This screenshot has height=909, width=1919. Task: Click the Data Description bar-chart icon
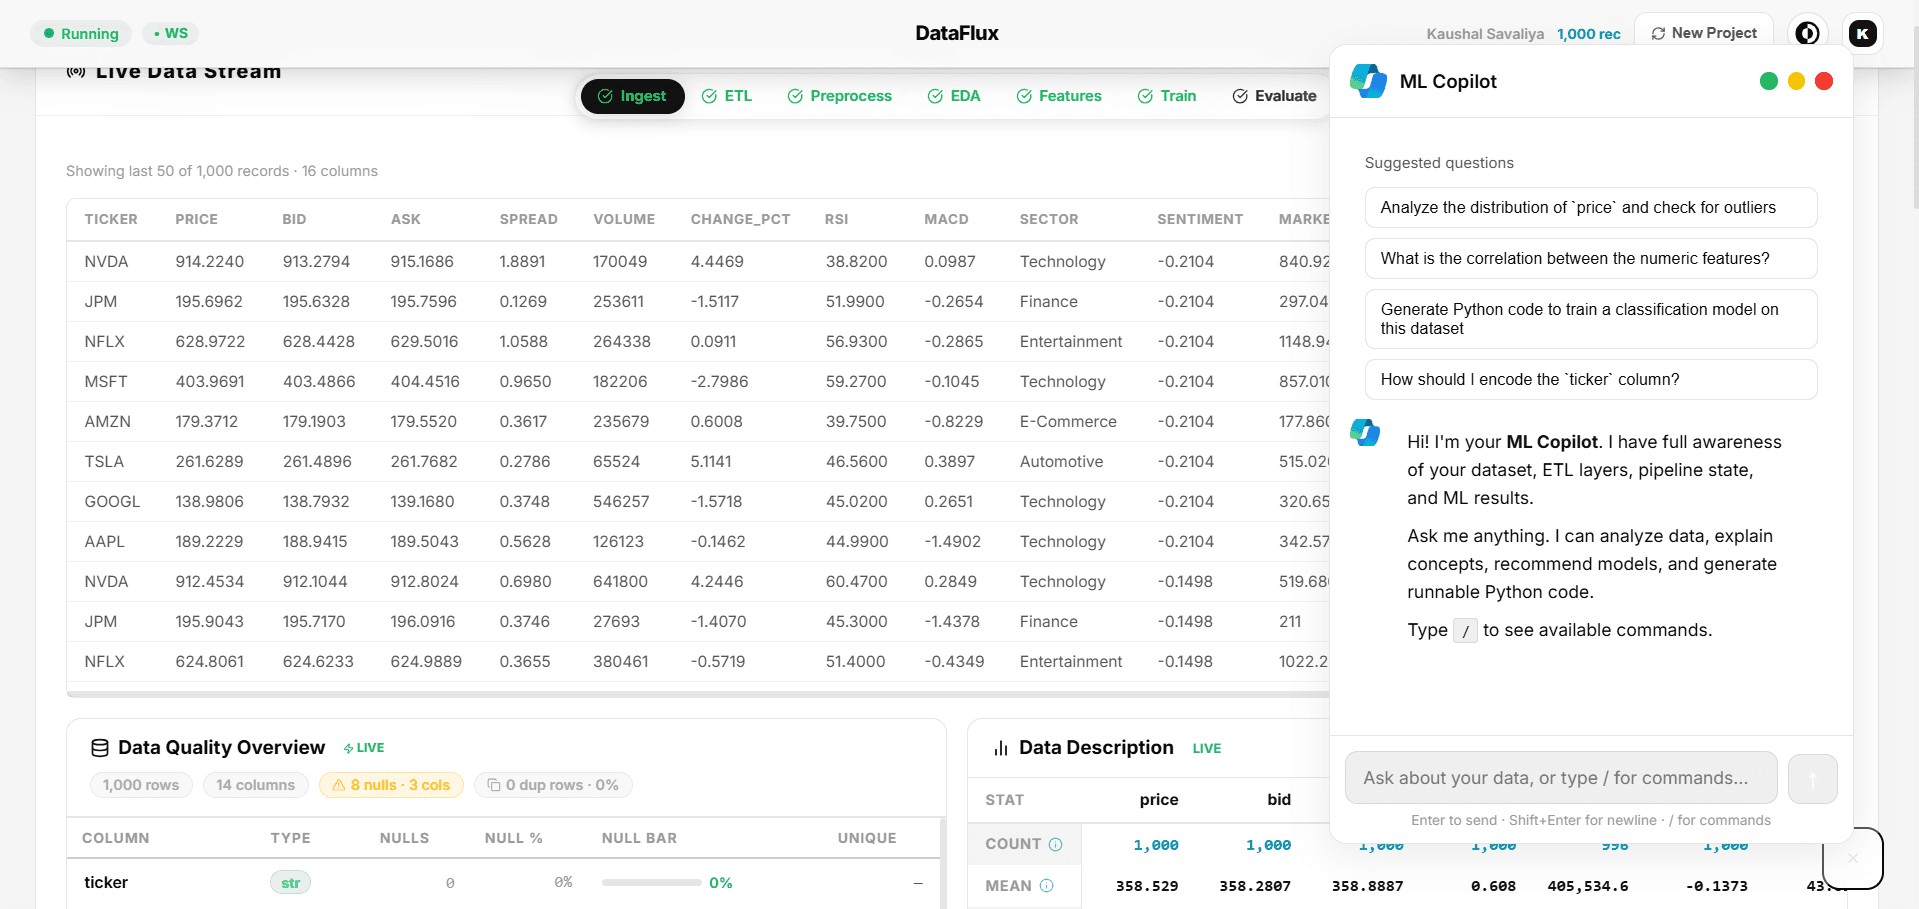(x=1001, y=747)
